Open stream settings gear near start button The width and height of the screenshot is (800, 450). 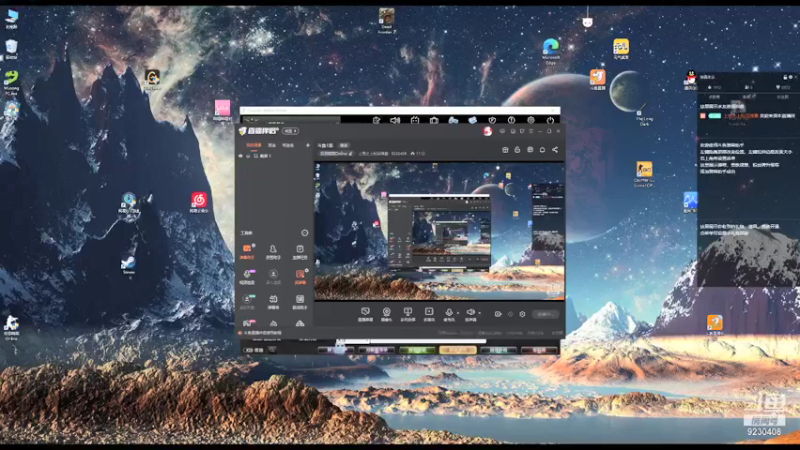coord(522,314)
